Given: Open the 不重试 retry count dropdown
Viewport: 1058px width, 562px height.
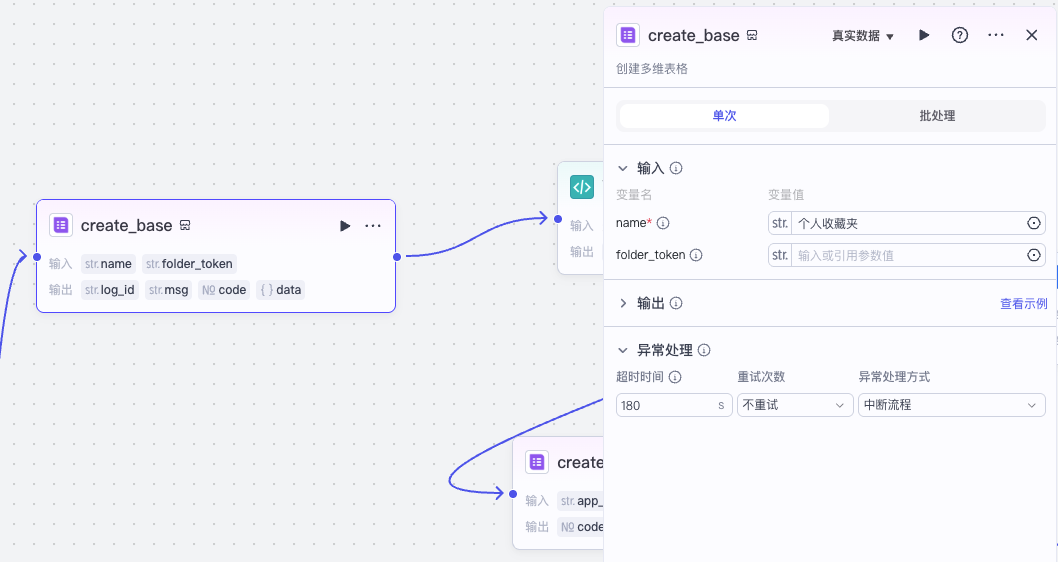Looking at the screenshot, I should (795, 405).
